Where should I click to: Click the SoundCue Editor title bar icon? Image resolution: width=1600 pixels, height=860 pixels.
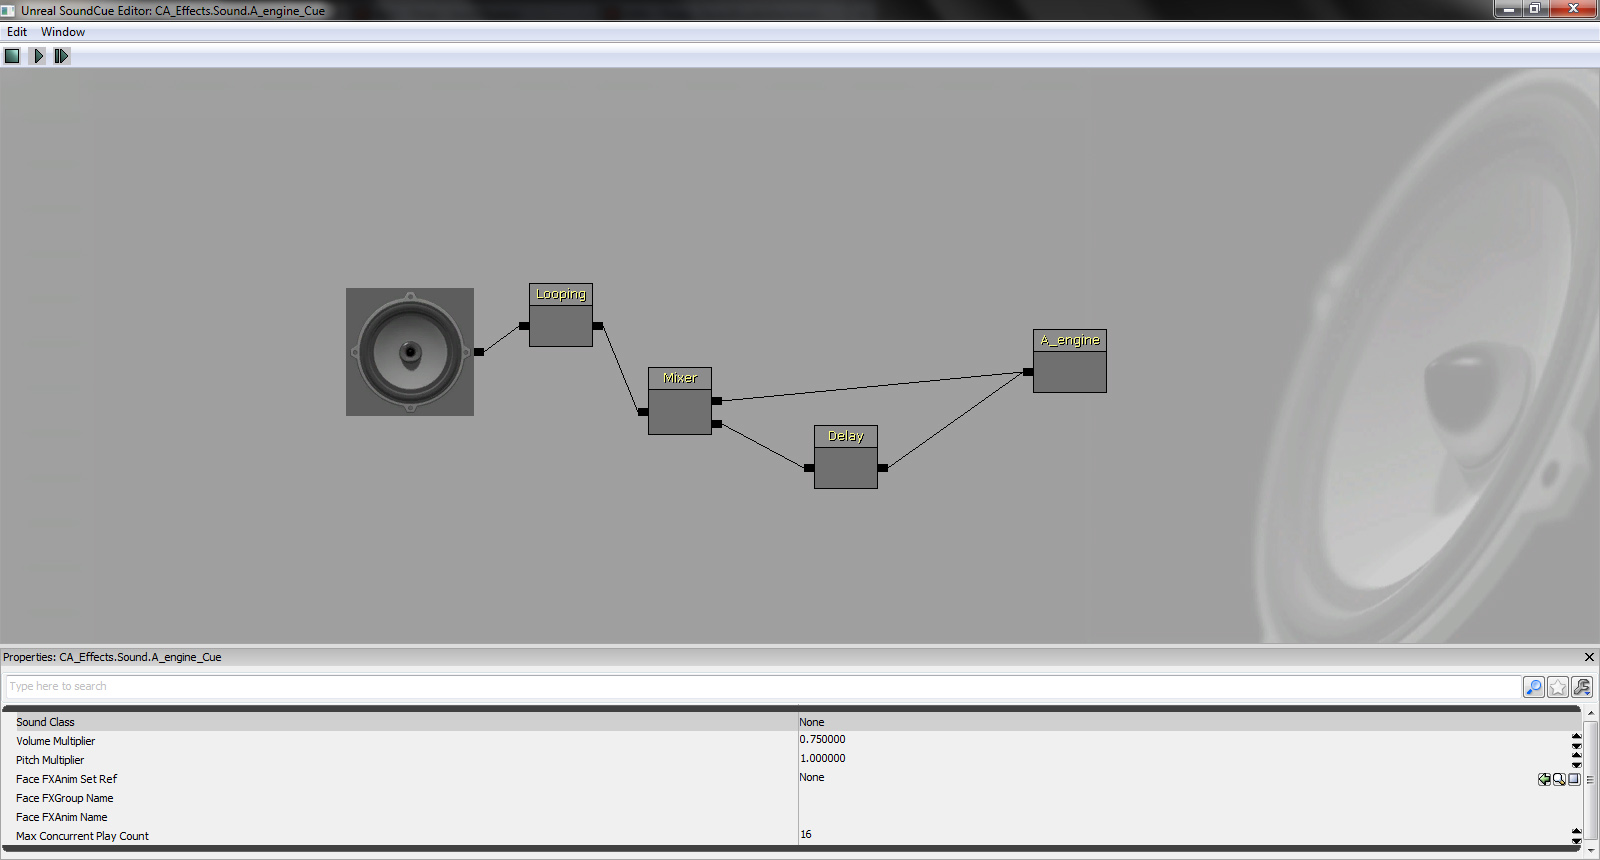point(8,10)
